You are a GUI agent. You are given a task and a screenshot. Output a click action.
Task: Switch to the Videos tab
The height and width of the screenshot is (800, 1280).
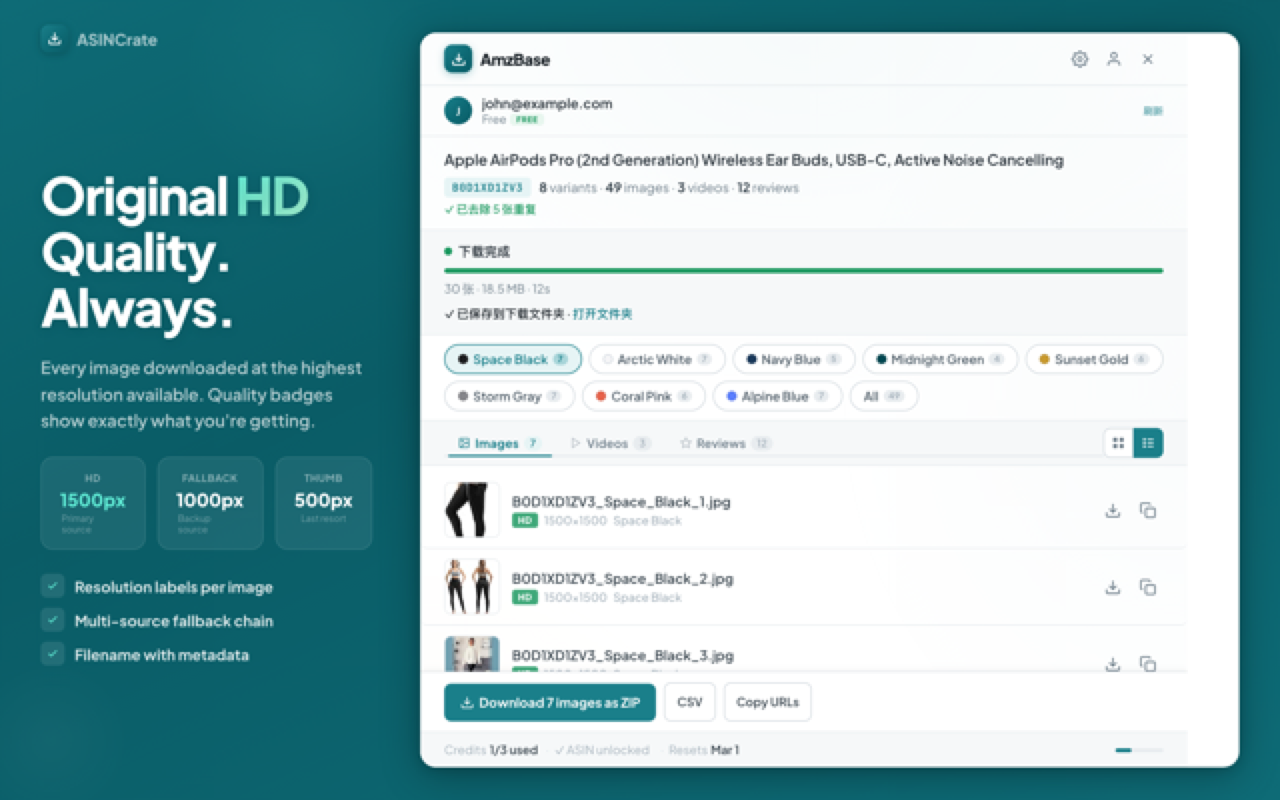(x=610, y=442)
